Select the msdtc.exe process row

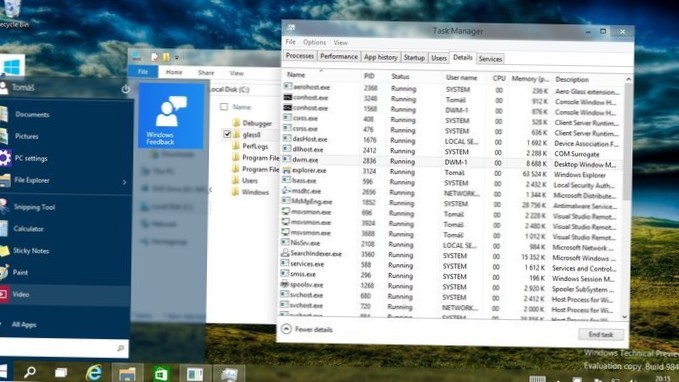(x=450, y=193)
